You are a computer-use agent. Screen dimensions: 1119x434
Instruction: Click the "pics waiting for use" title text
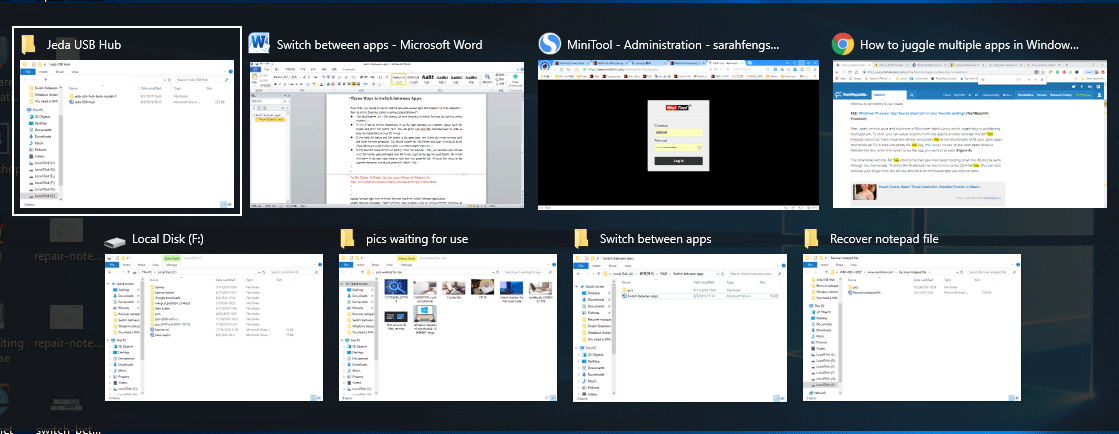[417, 239]
